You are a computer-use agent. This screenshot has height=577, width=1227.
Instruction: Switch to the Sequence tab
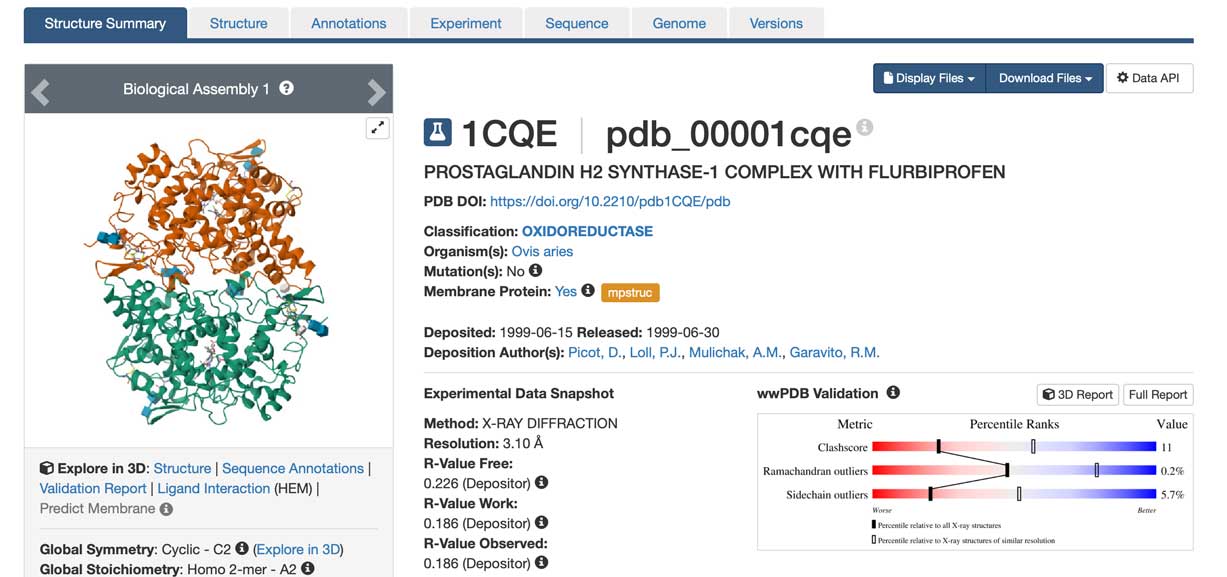click(576, 22)
